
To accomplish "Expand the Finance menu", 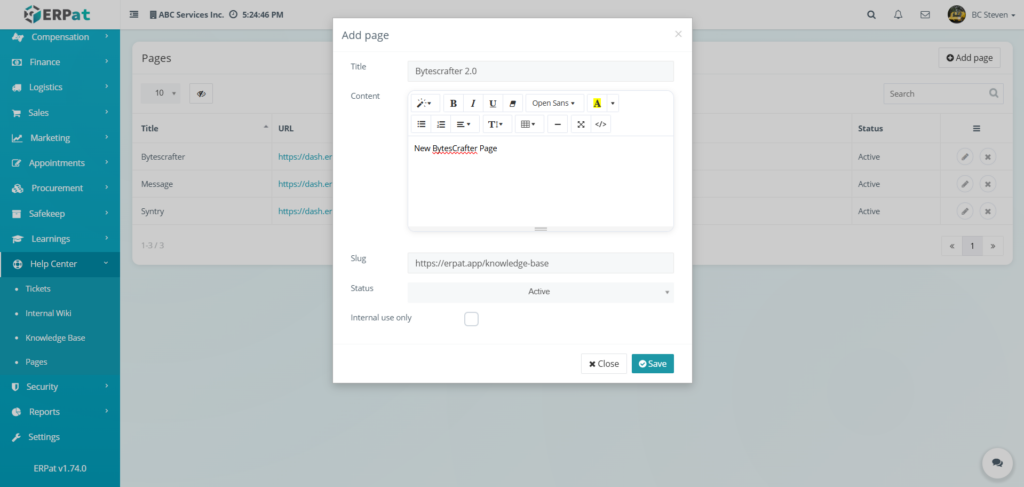I will pos(60,62).
